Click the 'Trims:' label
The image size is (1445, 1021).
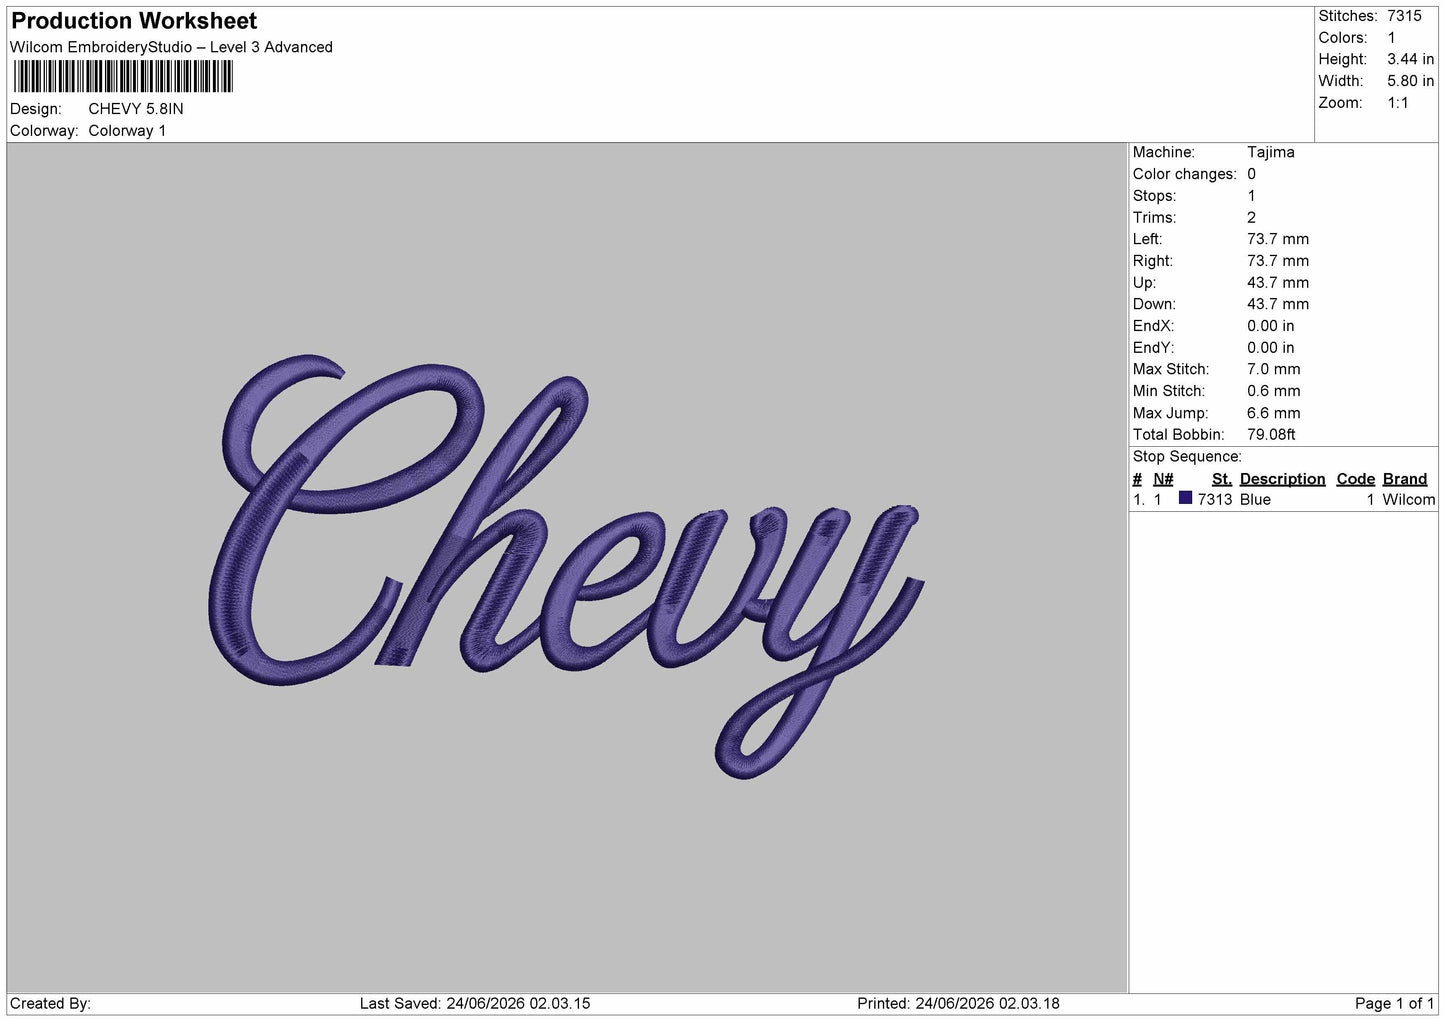1154,217
